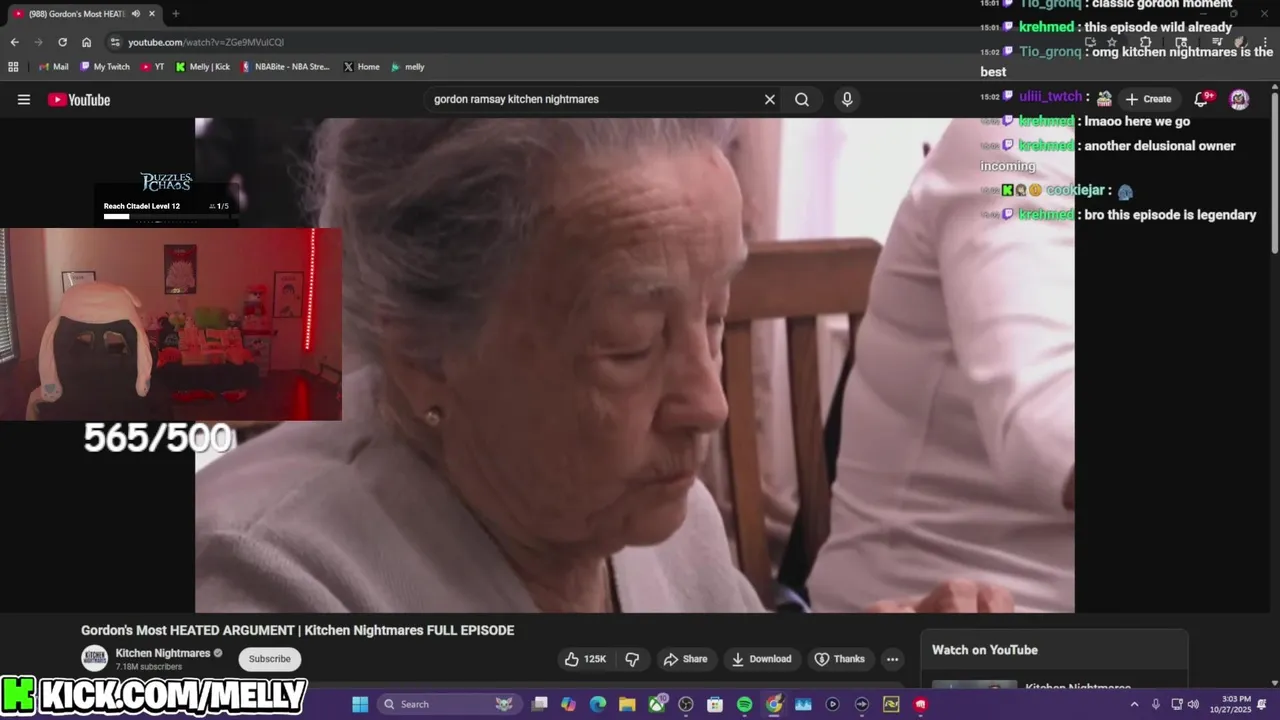Close the Gordon's Most HEATED tab
The height and width of the screenshot is (720, 1280).
[152, 14]
